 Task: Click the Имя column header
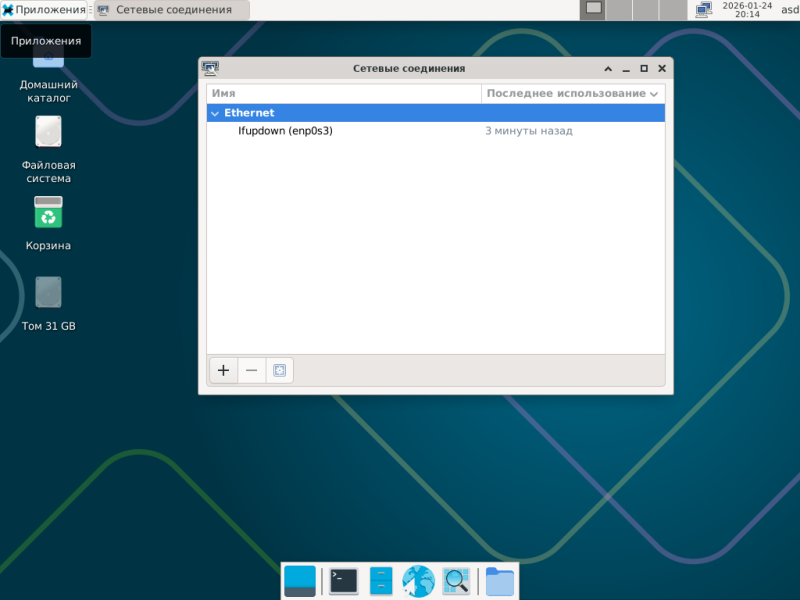344,93
